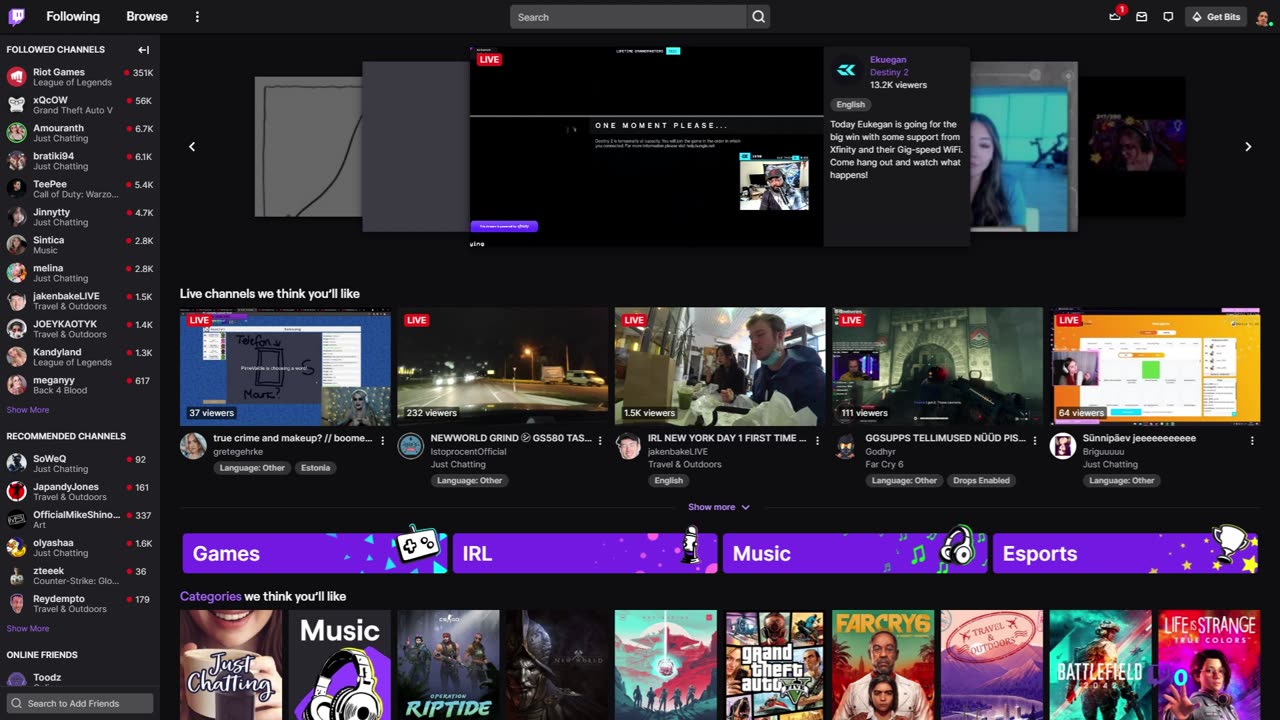Open Prime Loot crown icon

coord(1115,17)
